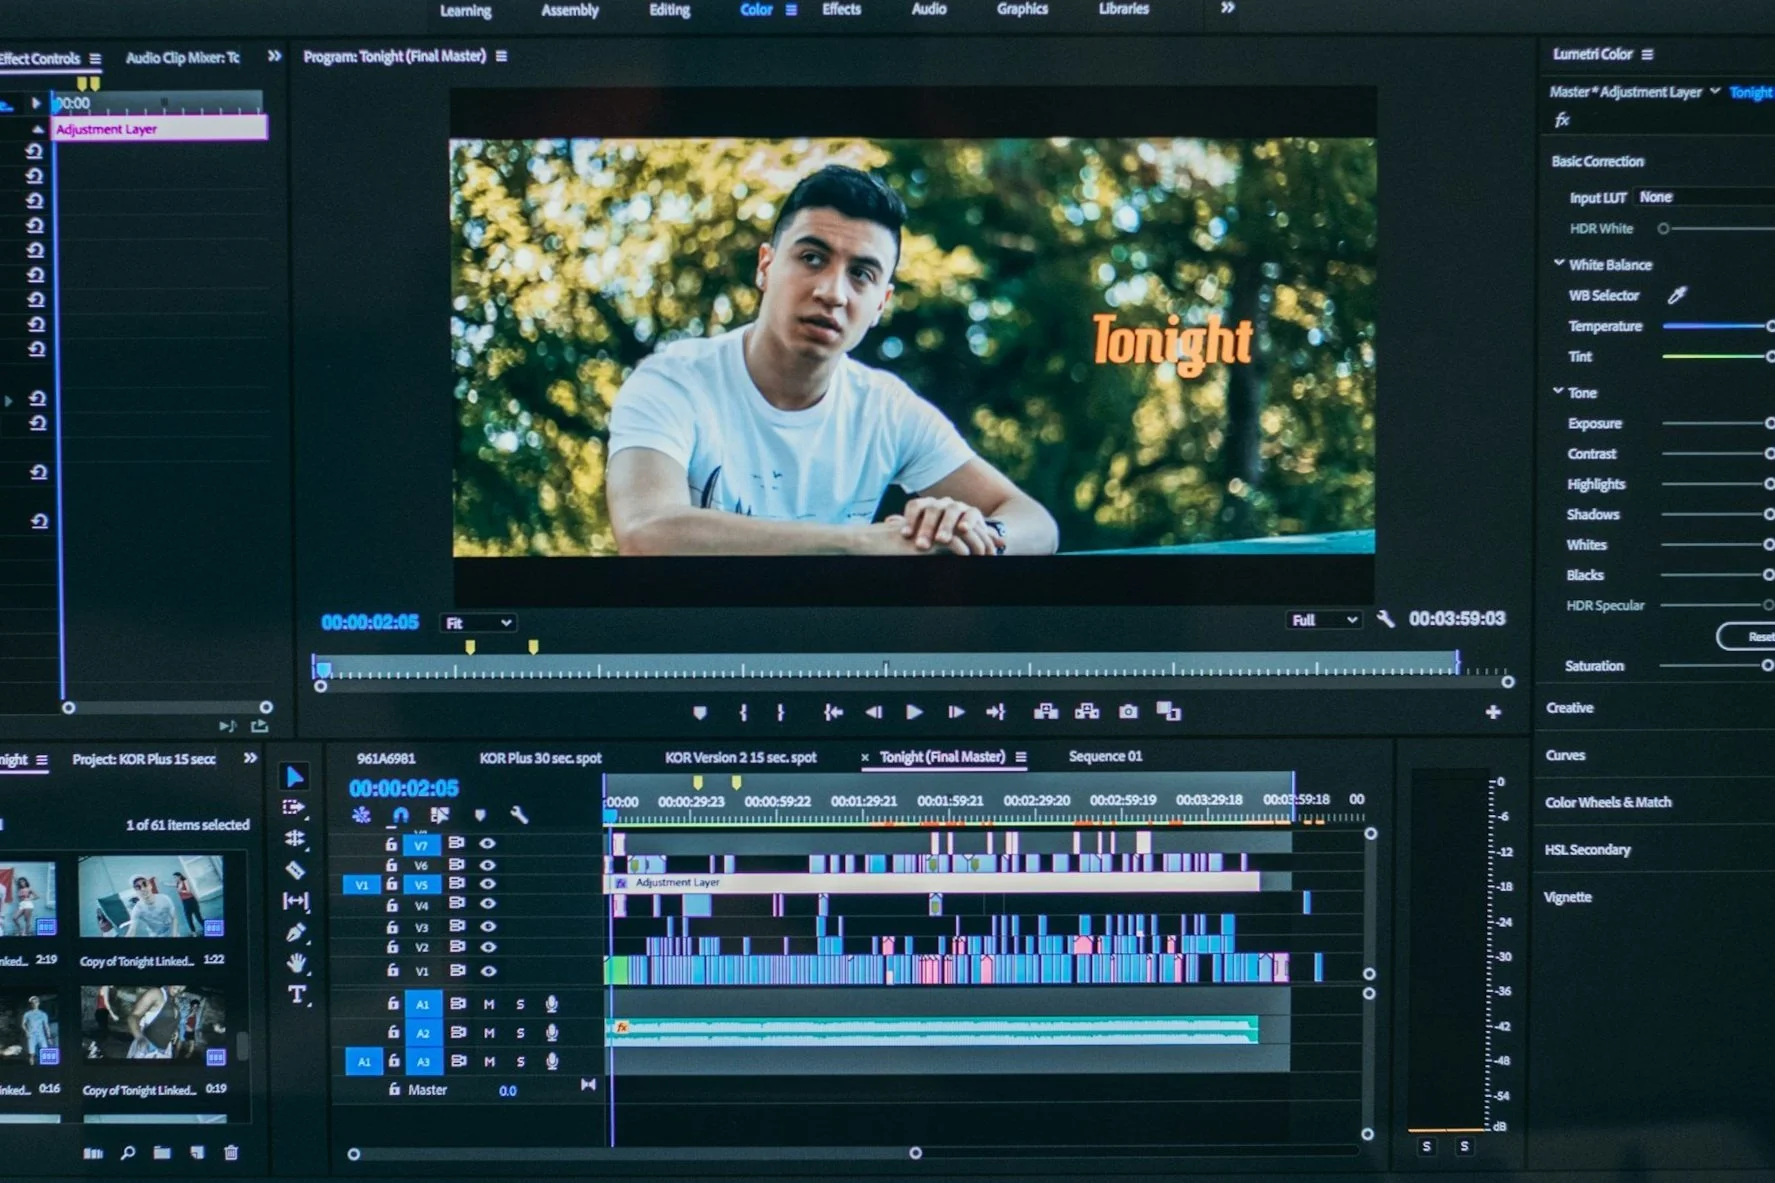Open the Full playback resolution dropdown

click(1322, 620)
